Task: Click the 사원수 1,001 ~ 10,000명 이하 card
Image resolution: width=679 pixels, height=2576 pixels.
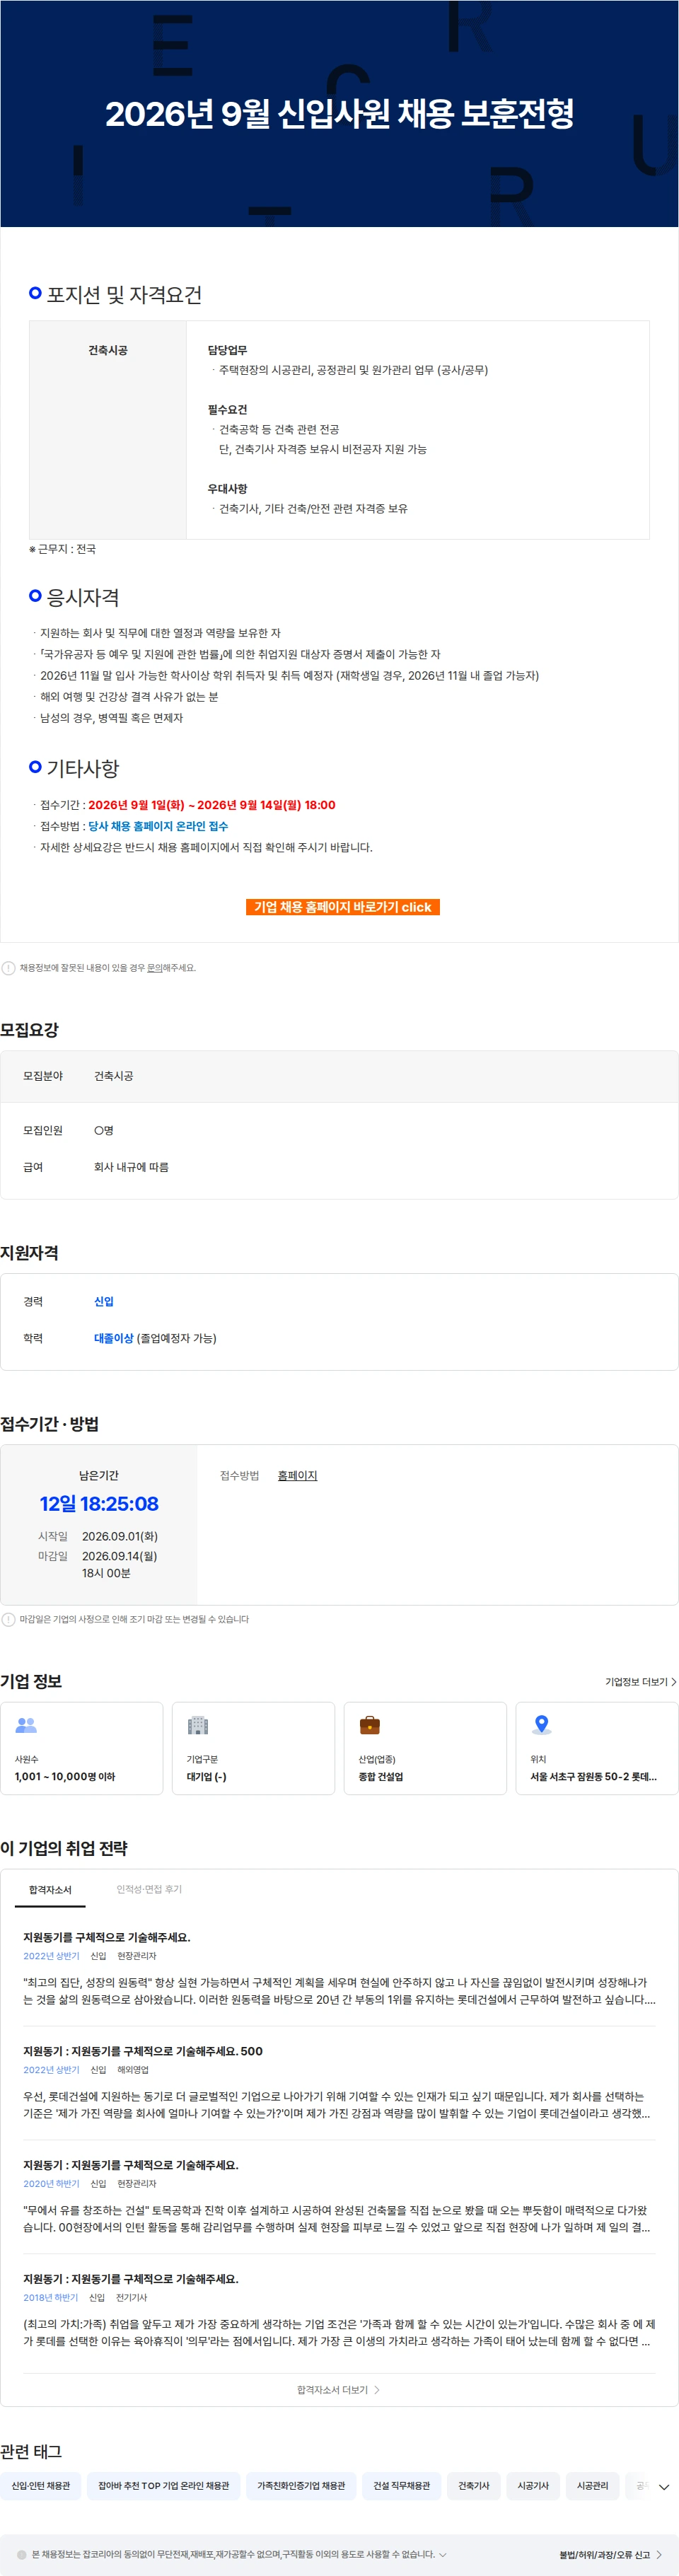Action: [82, 1748]
